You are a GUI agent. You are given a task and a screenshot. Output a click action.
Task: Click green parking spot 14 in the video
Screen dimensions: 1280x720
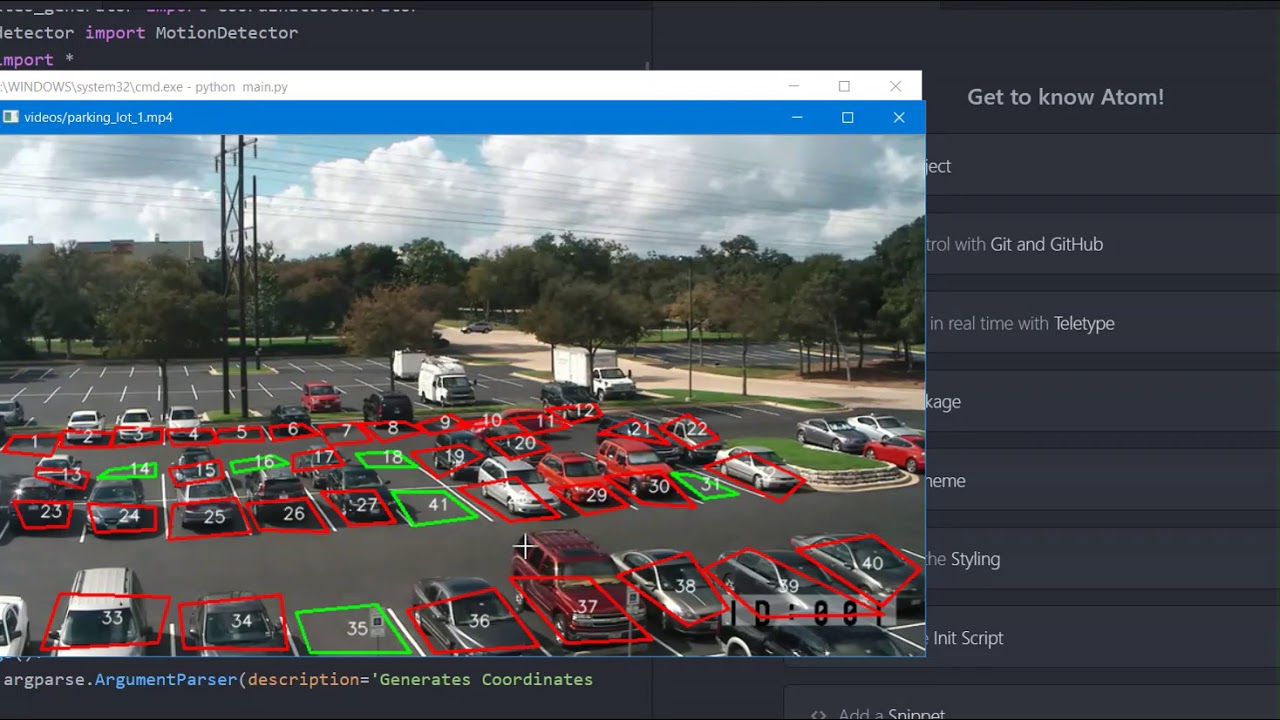coord(130,469)
